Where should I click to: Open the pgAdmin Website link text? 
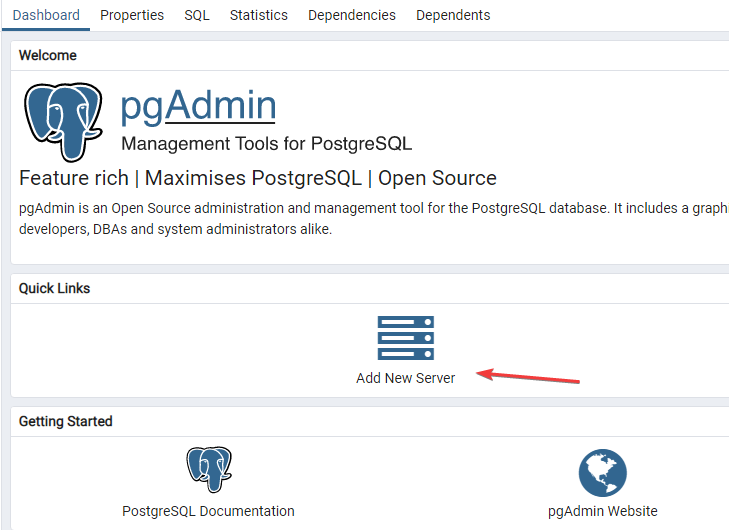coord(603,511)
